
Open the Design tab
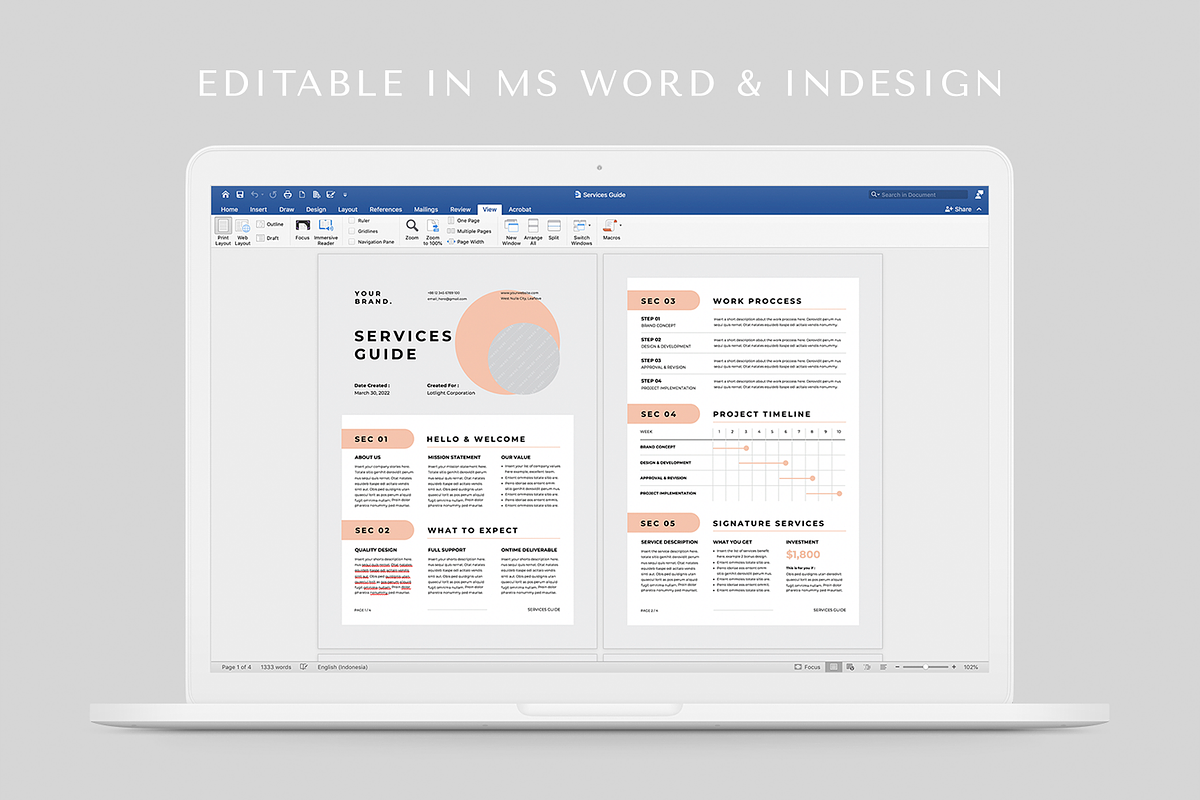point(316,210)
